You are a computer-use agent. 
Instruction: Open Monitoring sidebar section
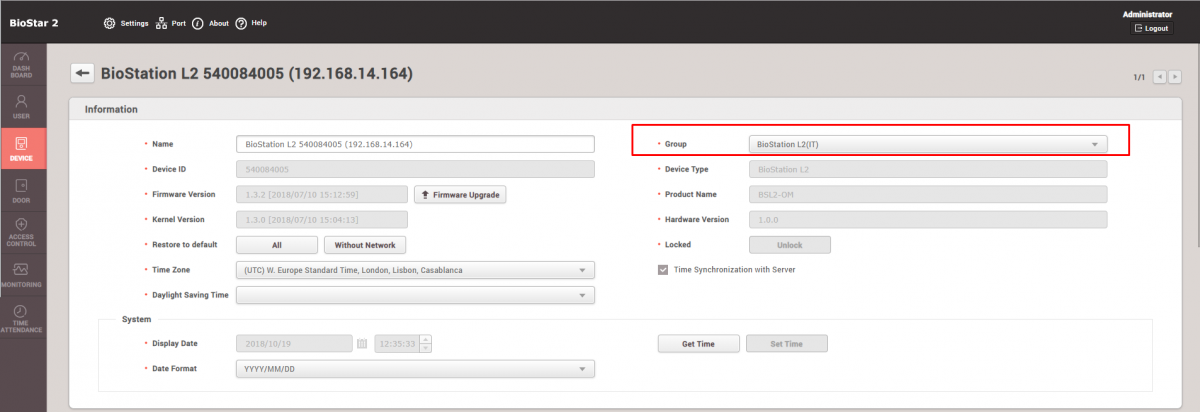21,275
